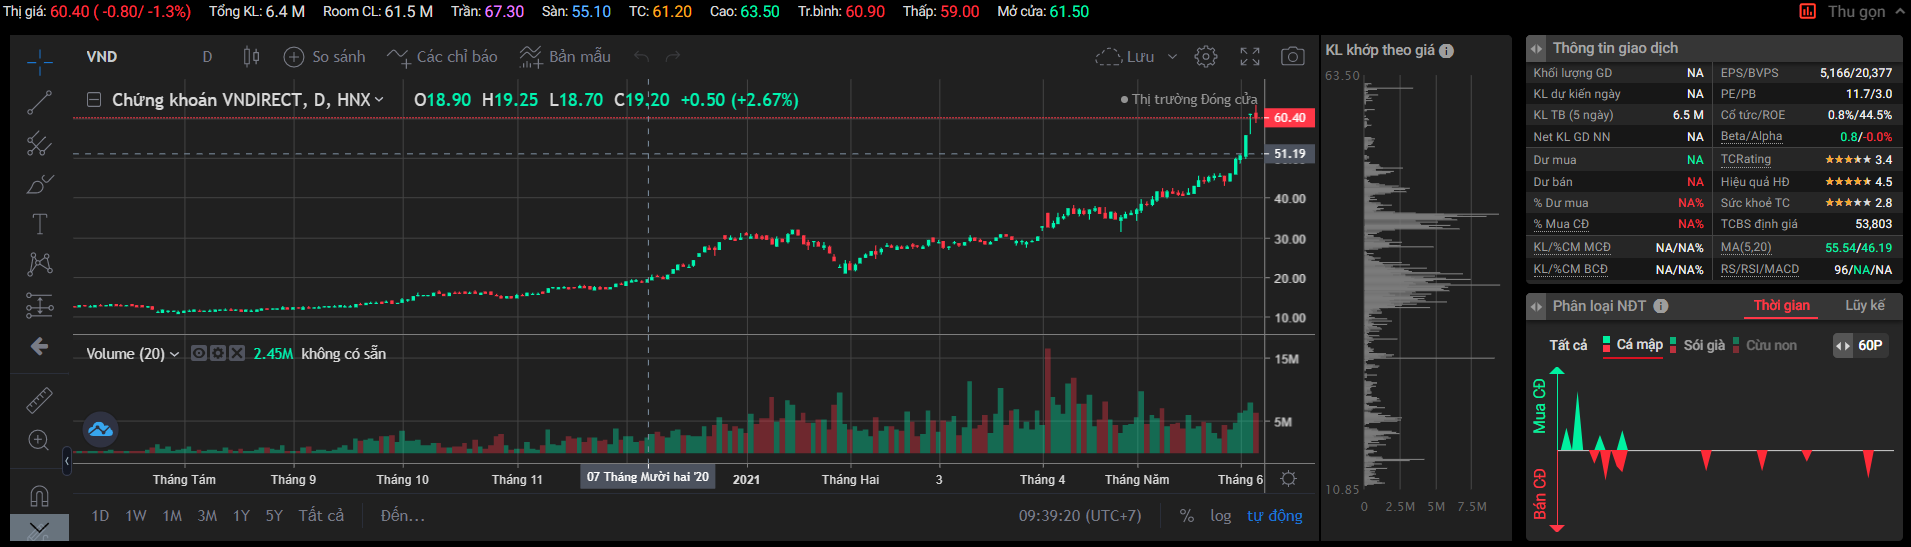Open time axis settings gear icon
Viewport: 1911px width, 547px height.
click(1288, 479)
